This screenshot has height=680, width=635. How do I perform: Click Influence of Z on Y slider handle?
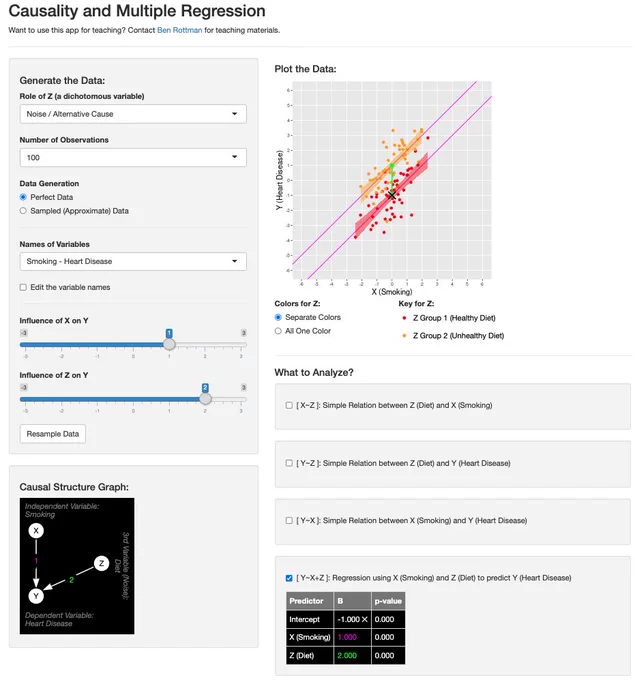coord(205,399)
